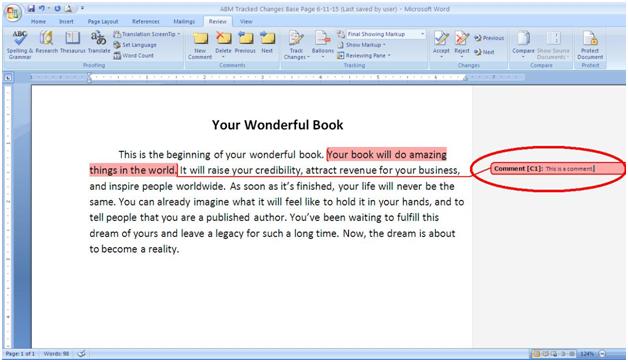Accept the tracked change
Screen dimensions: 628x362
pos(441,44)
